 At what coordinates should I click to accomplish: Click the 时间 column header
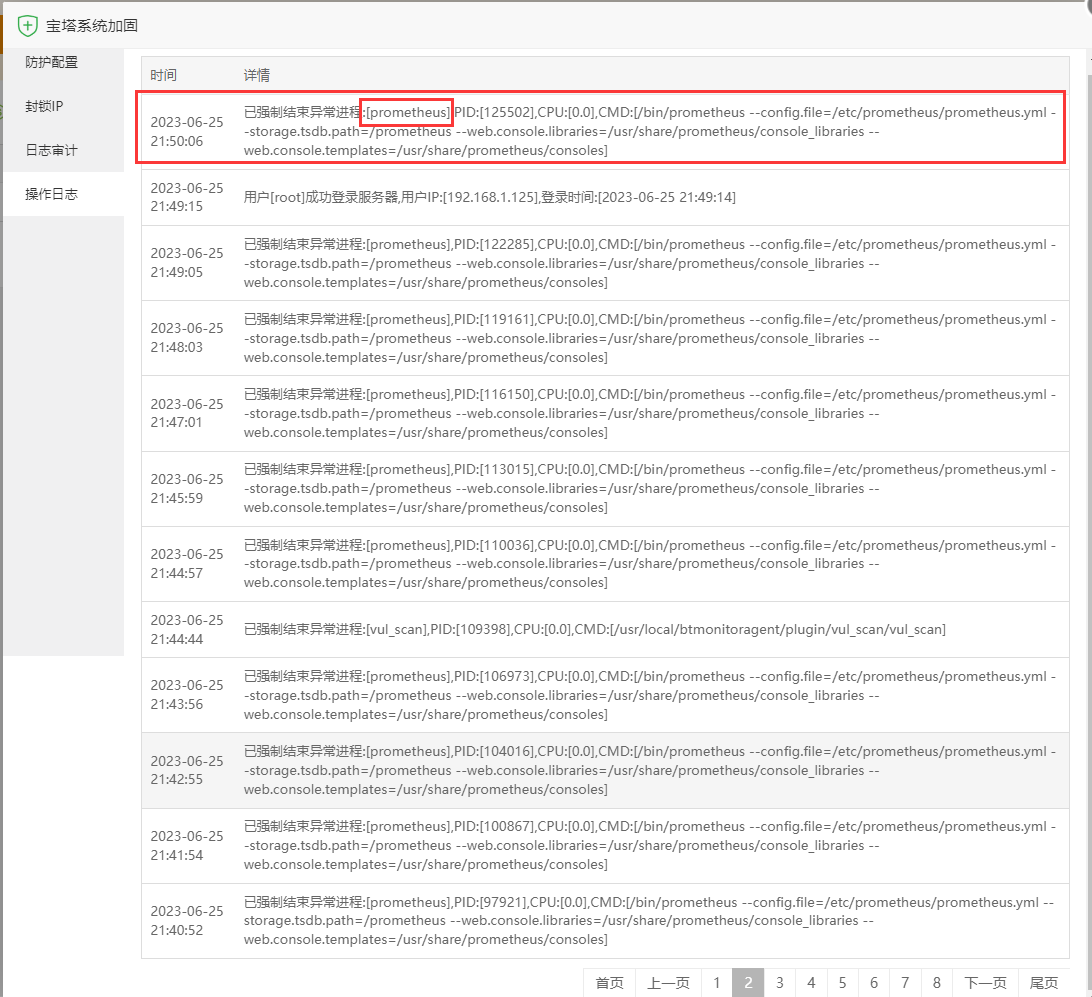[x=164, y=75]
